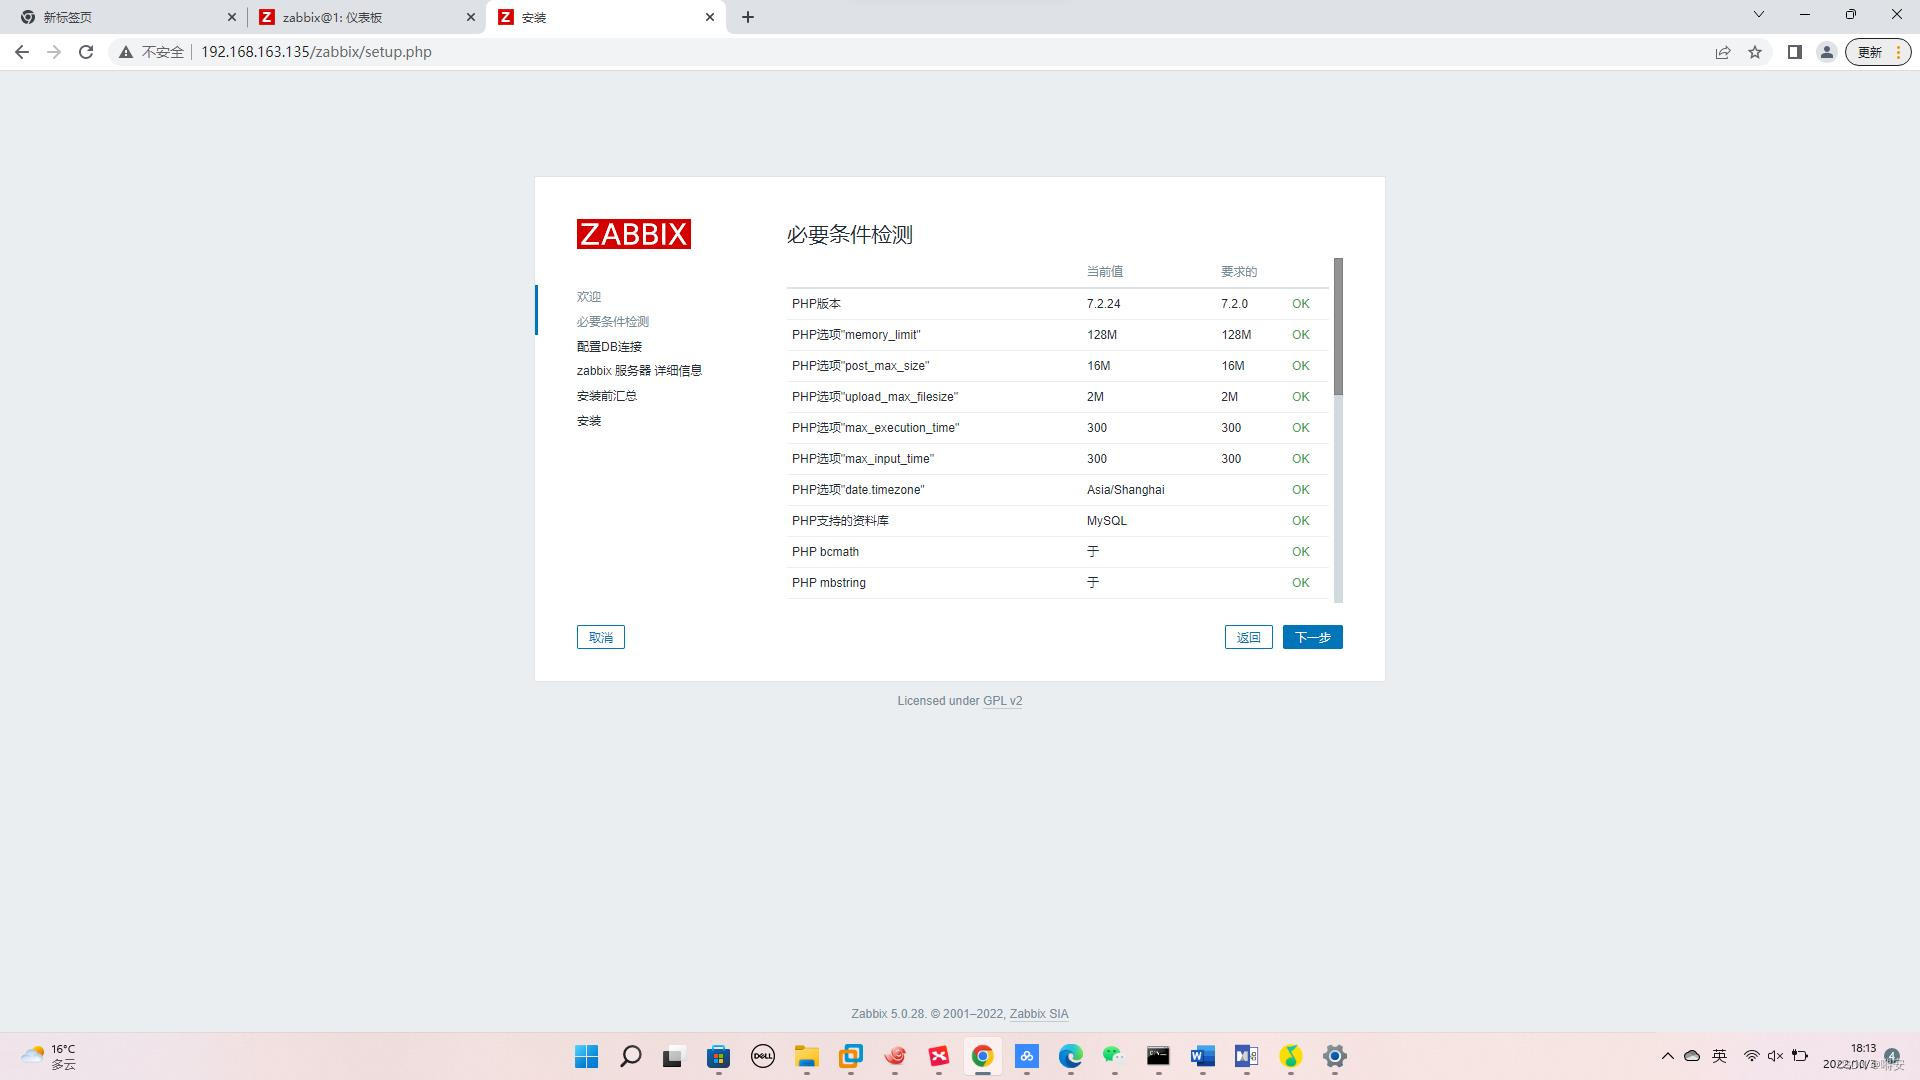Click the browser update (更新) button
This screenshot has width=1920, height=1080.
coord(1878,52)
